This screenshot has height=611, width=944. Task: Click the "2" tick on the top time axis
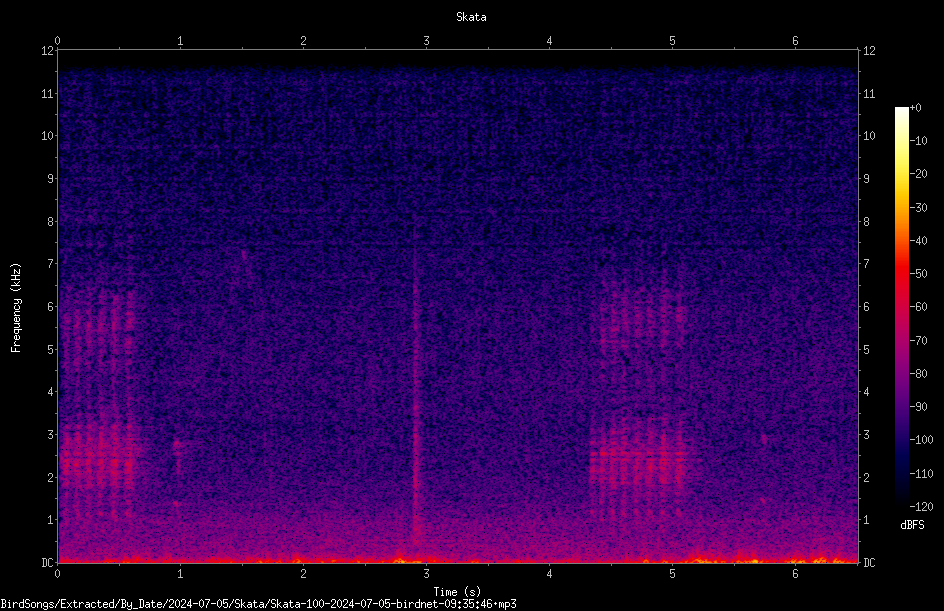pos(303,41)
